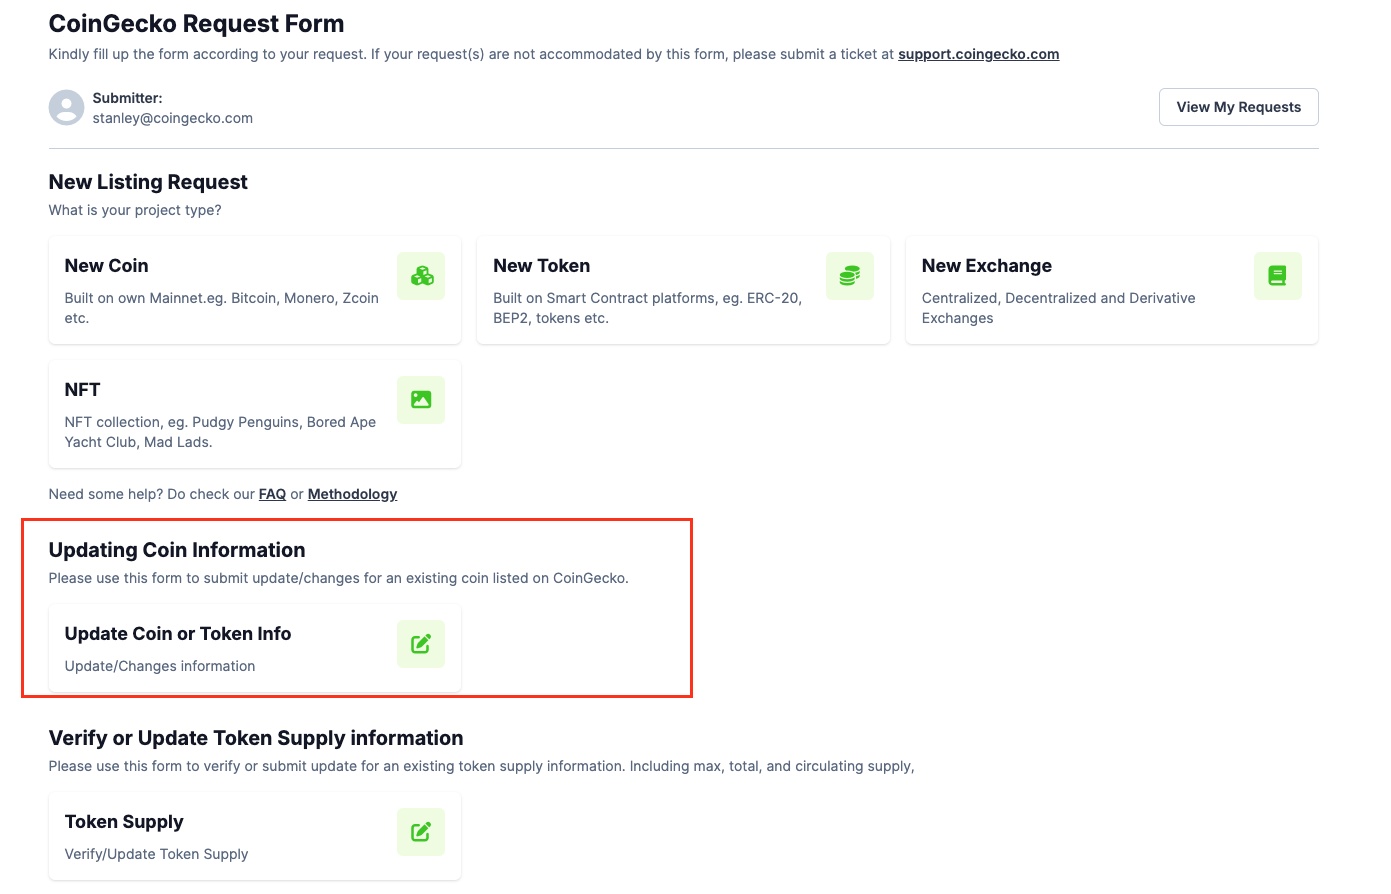This screenshot has height=894, width=1391.
Task: Open View My Requests
Action: click(x=1238, y=107)
